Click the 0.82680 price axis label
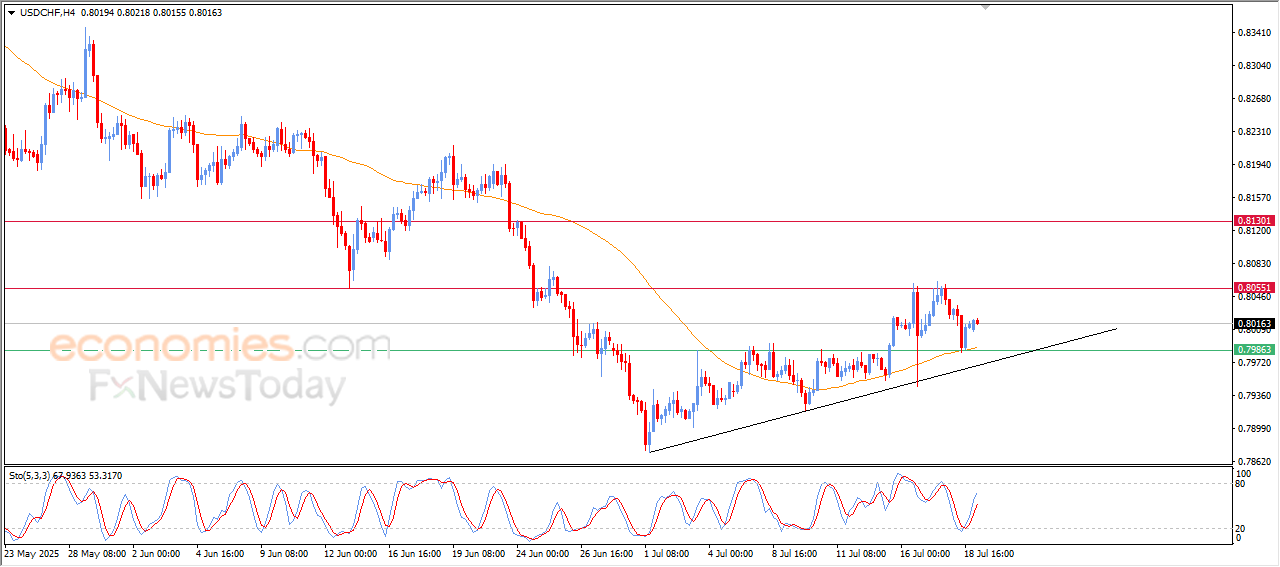Image resolution: width=1280 pixels, height=567 pixels. coord(1255,99)
